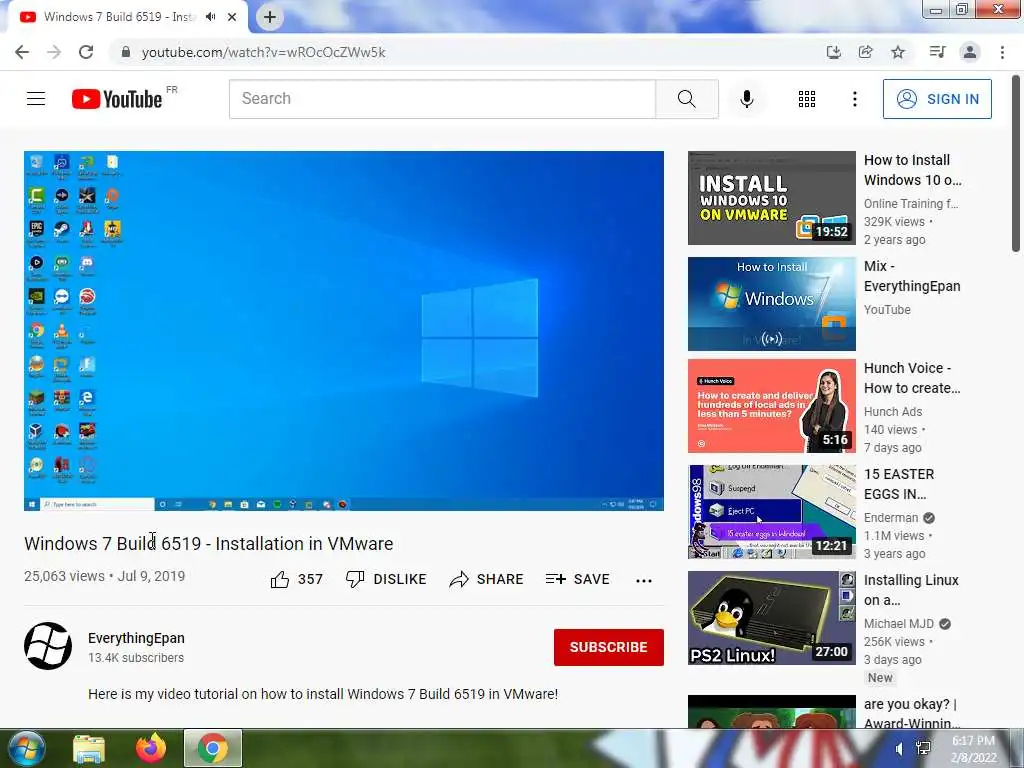Viewport: 1024px width, 768px height.
Task: Click the red SUBSCRIBE button
Action: pyautogui.click(x=609, y=647)
